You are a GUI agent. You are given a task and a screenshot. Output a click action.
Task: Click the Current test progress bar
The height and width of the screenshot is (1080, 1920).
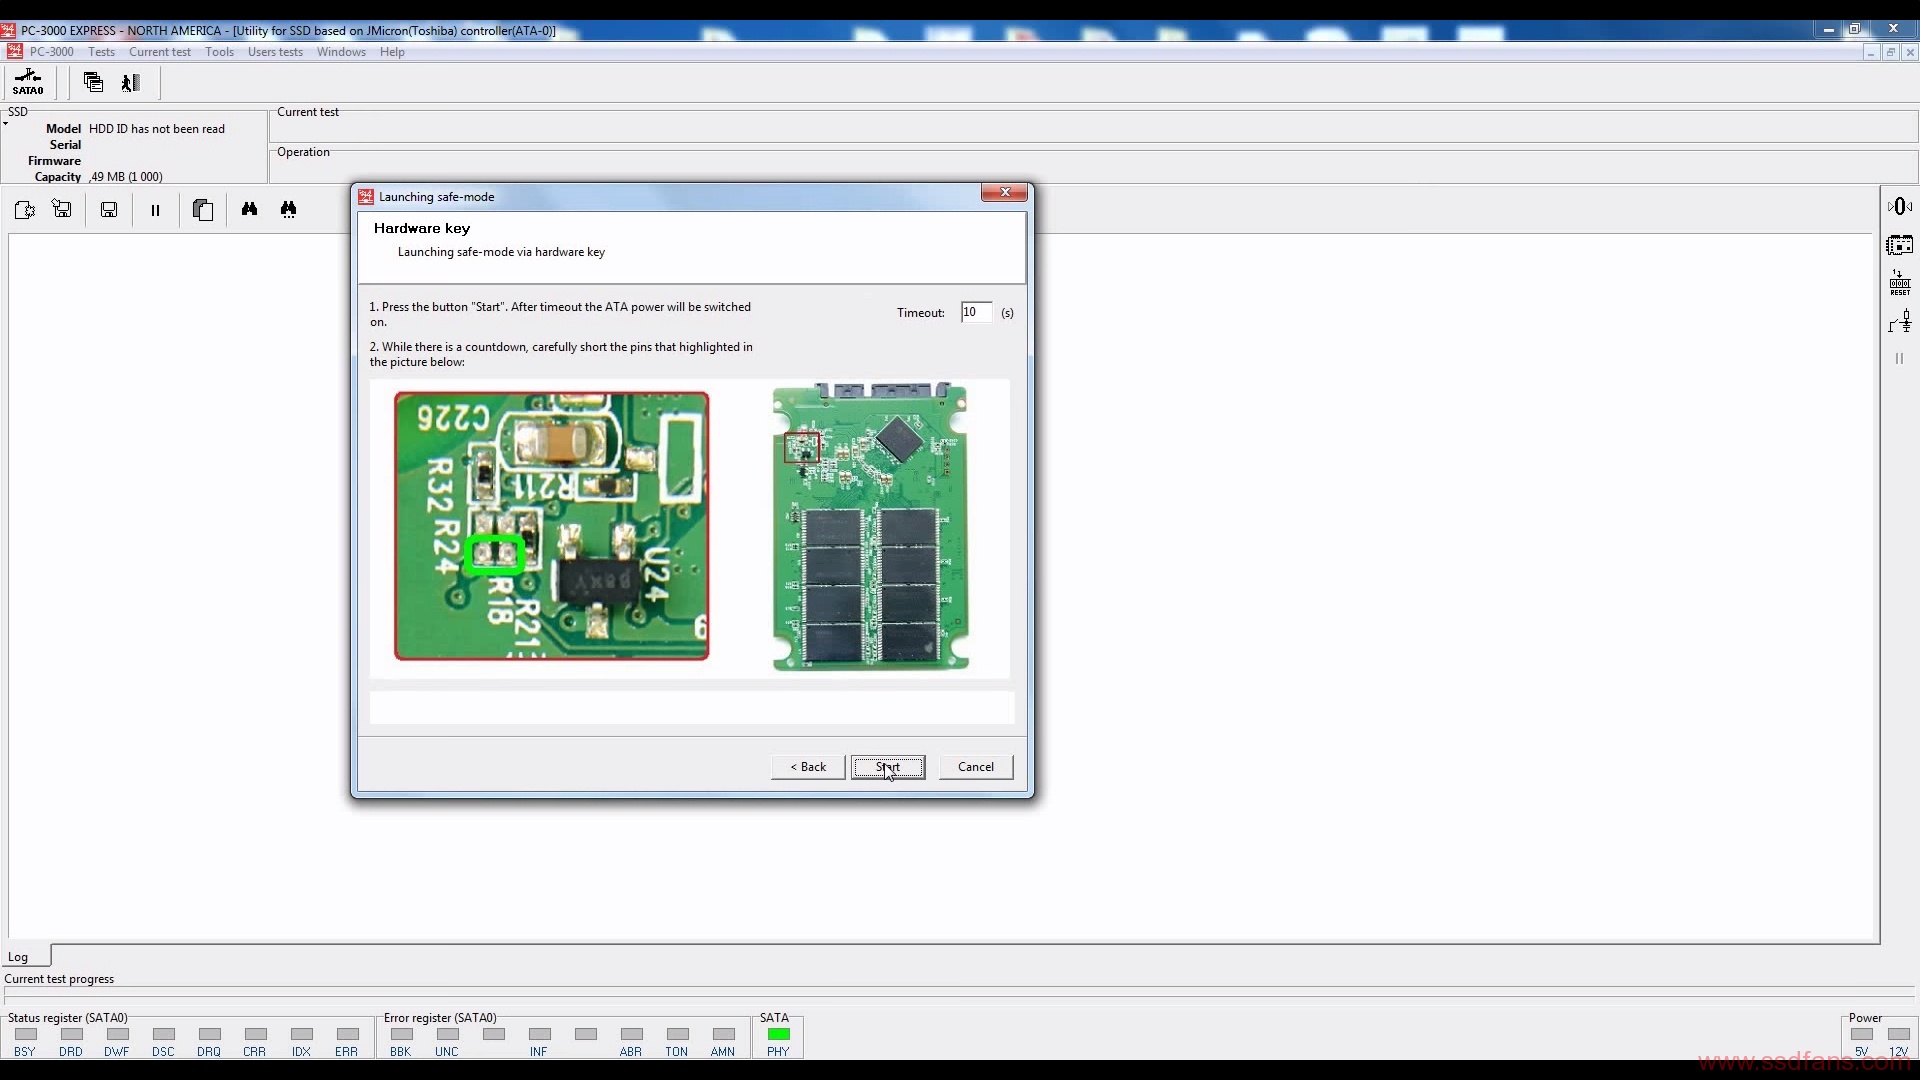click(x=960, y=997)
